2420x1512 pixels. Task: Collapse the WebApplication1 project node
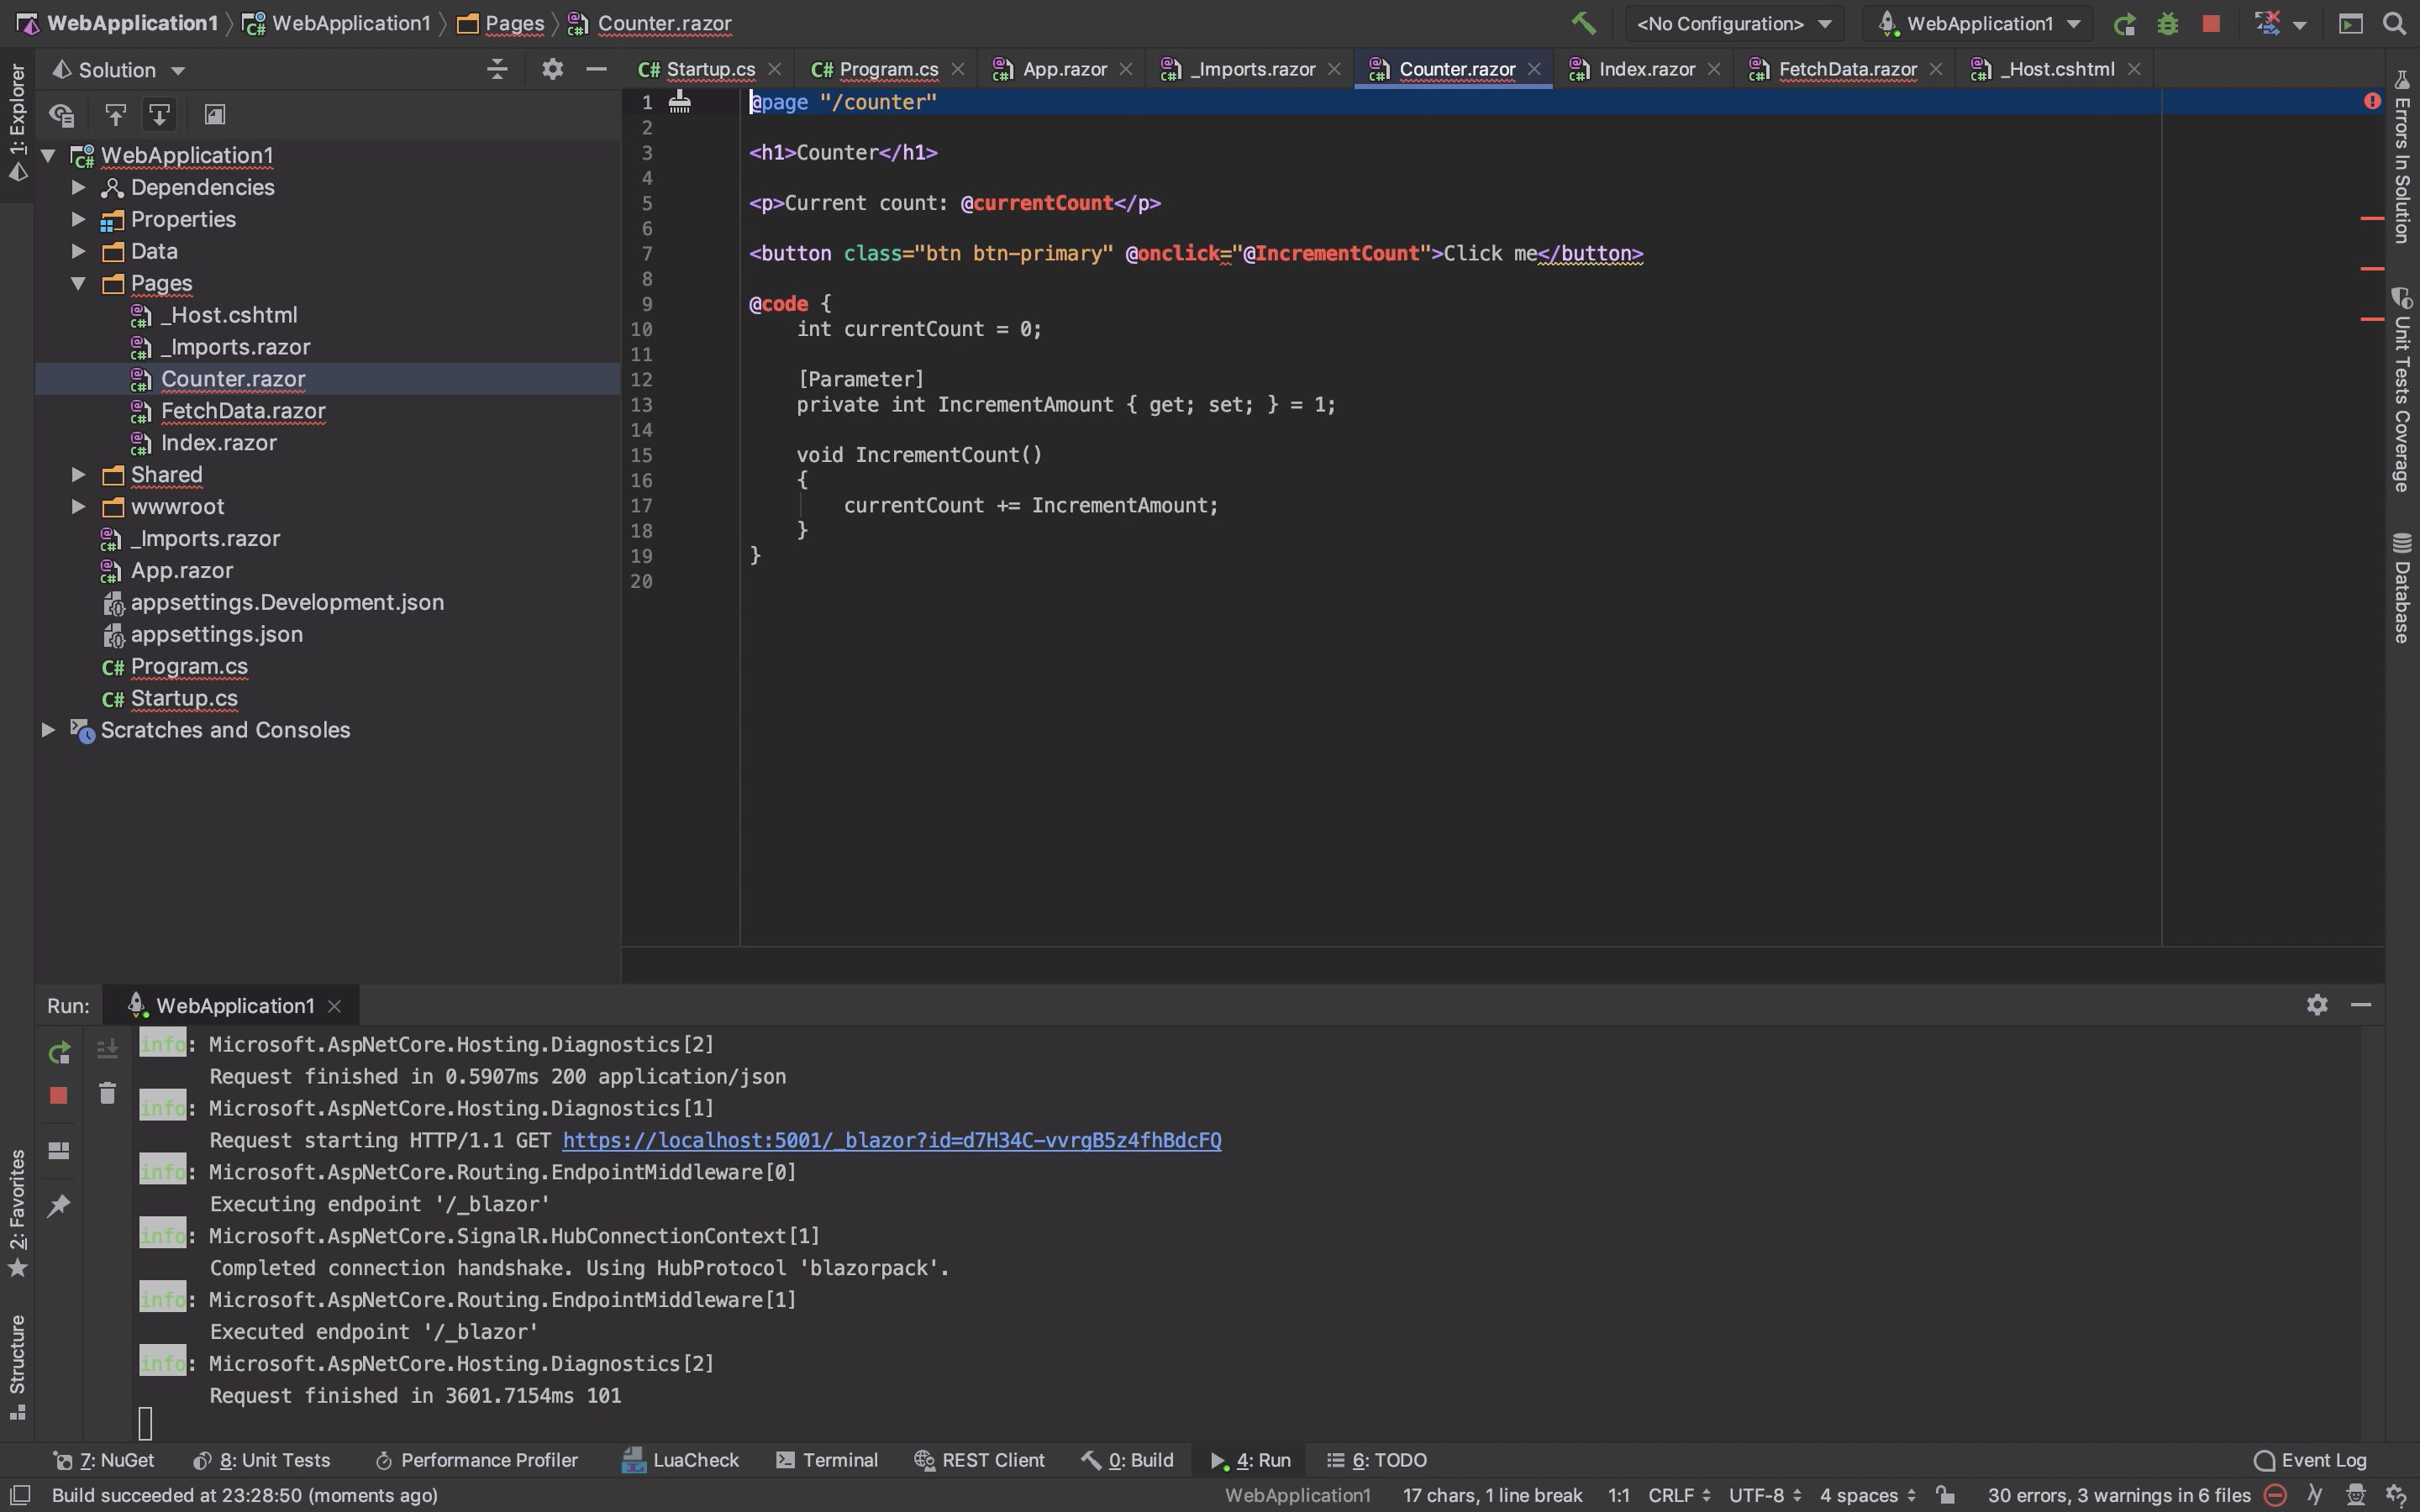click(48, 155)
